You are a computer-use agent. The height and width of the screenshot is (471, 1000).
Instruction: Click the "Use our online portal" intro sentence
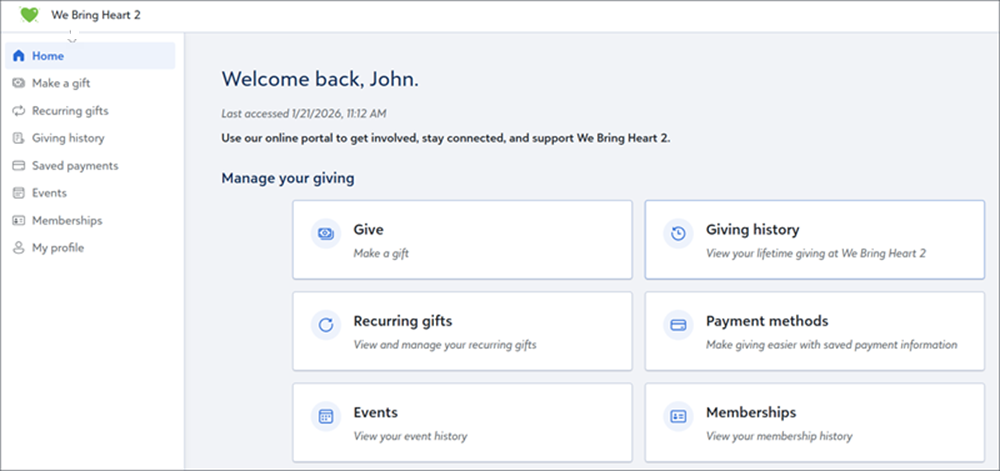tap(446, 138)
